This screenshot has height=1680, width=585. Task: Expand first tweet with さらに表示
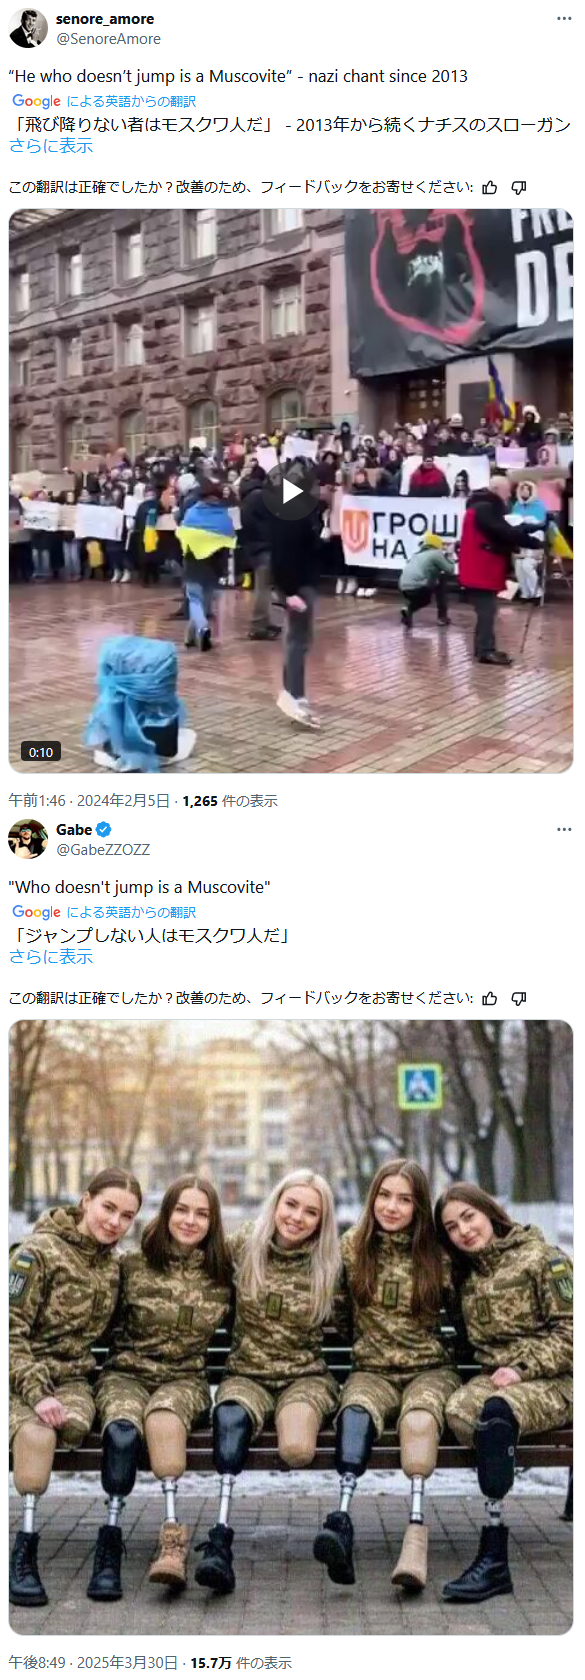[51, 146]
